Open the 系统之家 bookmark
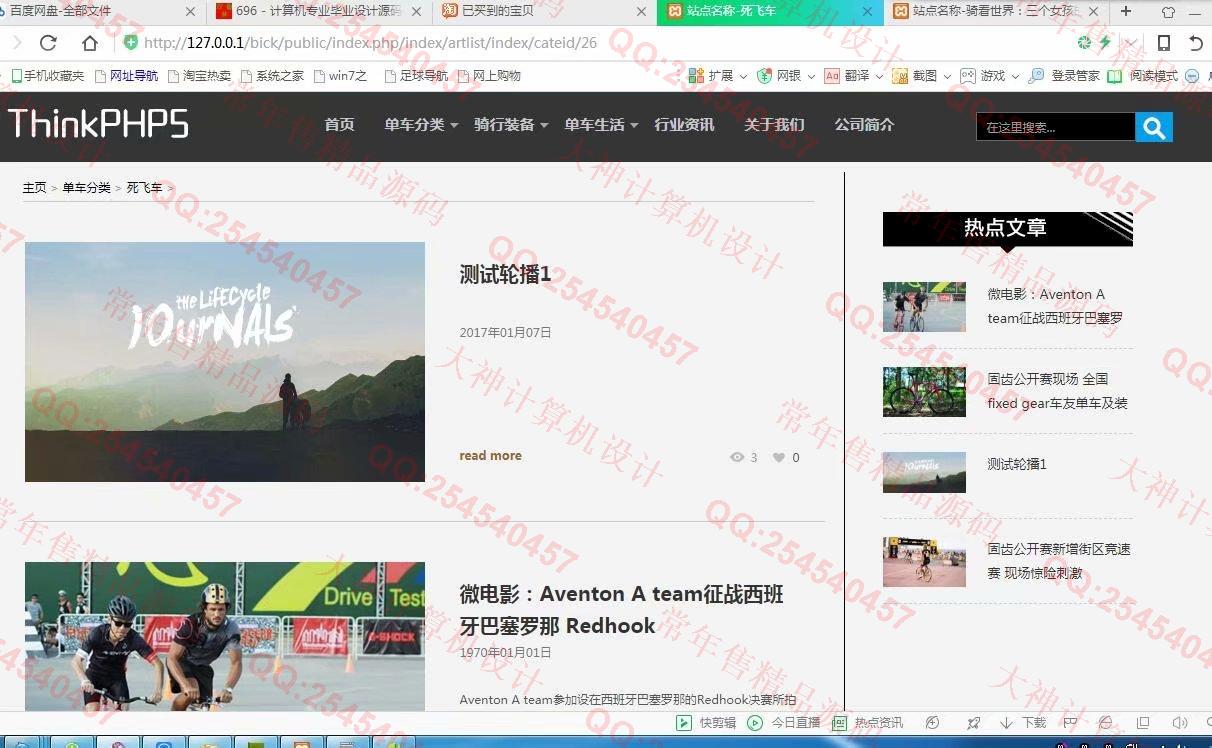This screenshot has height=748, width=1212. 272,76
